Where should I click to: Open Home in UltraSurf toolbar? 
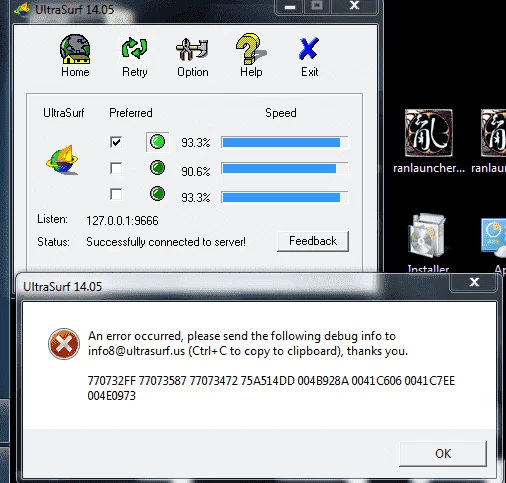(75, 55)
